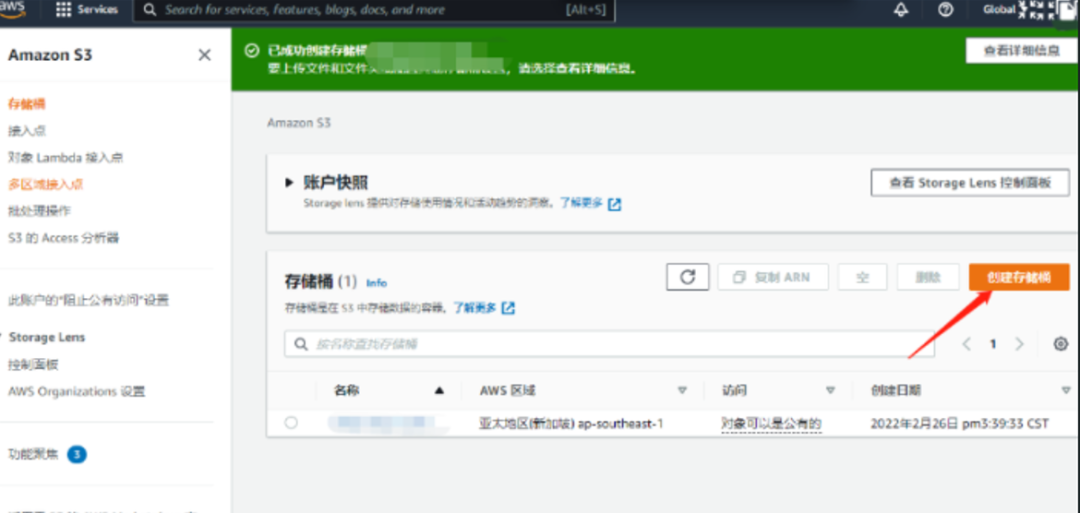Open the table settings gear icon

pyautogui.click(x=1061, y=344)
